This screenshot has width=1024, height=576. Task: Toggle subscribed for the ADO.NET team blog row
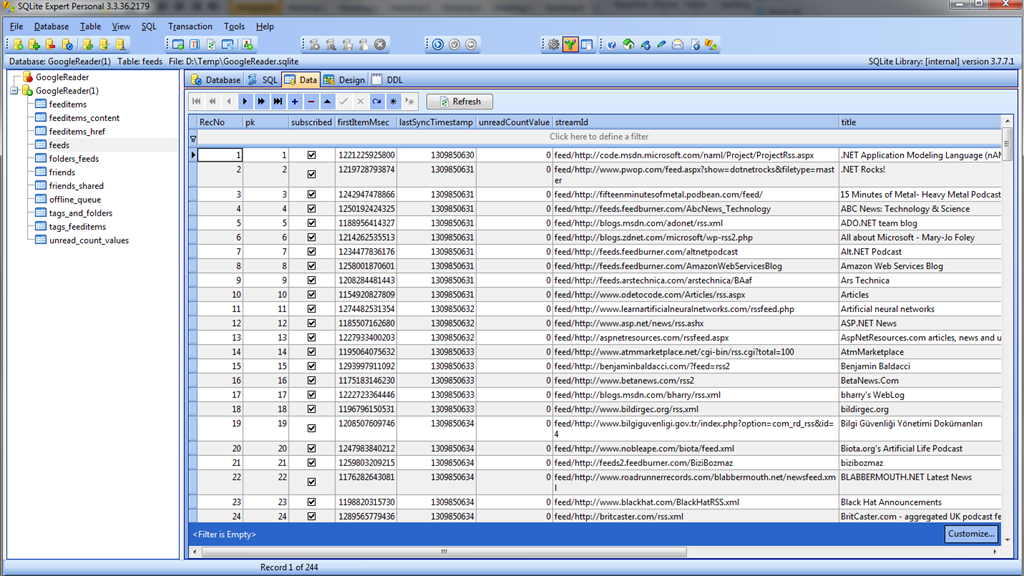tap(313, 223)
